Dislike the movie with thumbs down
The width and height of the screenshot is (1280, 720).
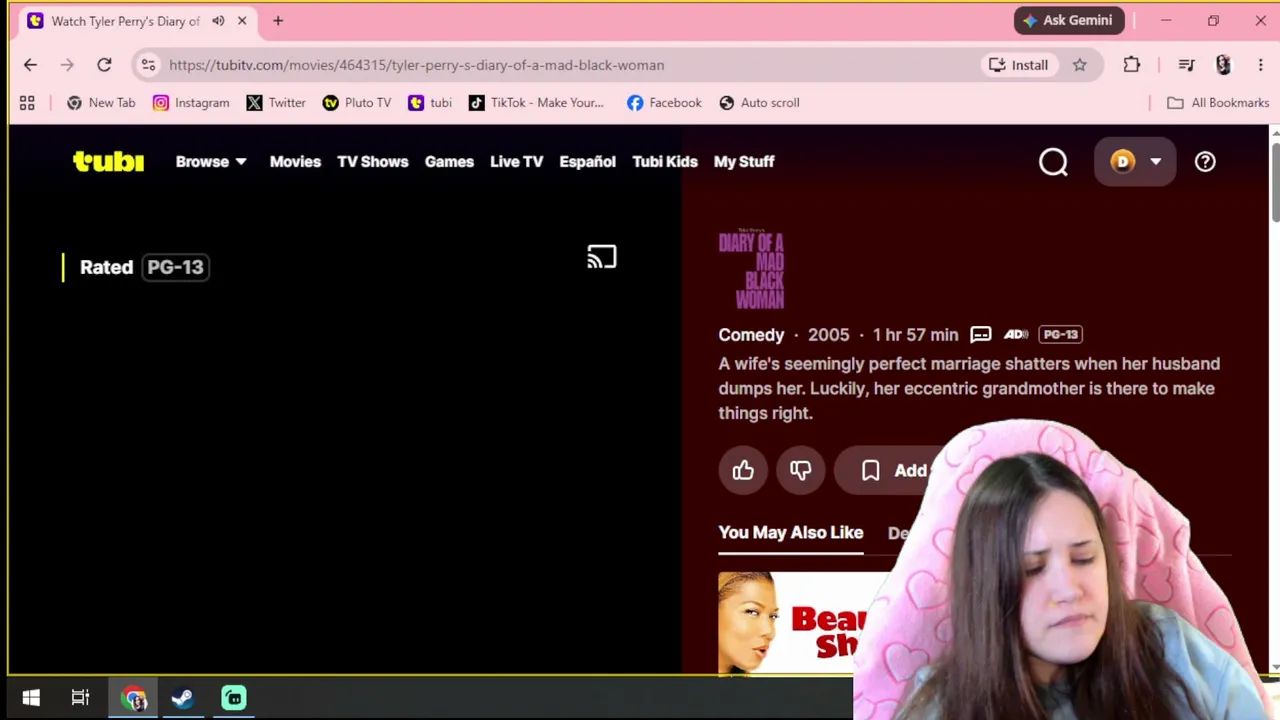(x=800, y=470)
